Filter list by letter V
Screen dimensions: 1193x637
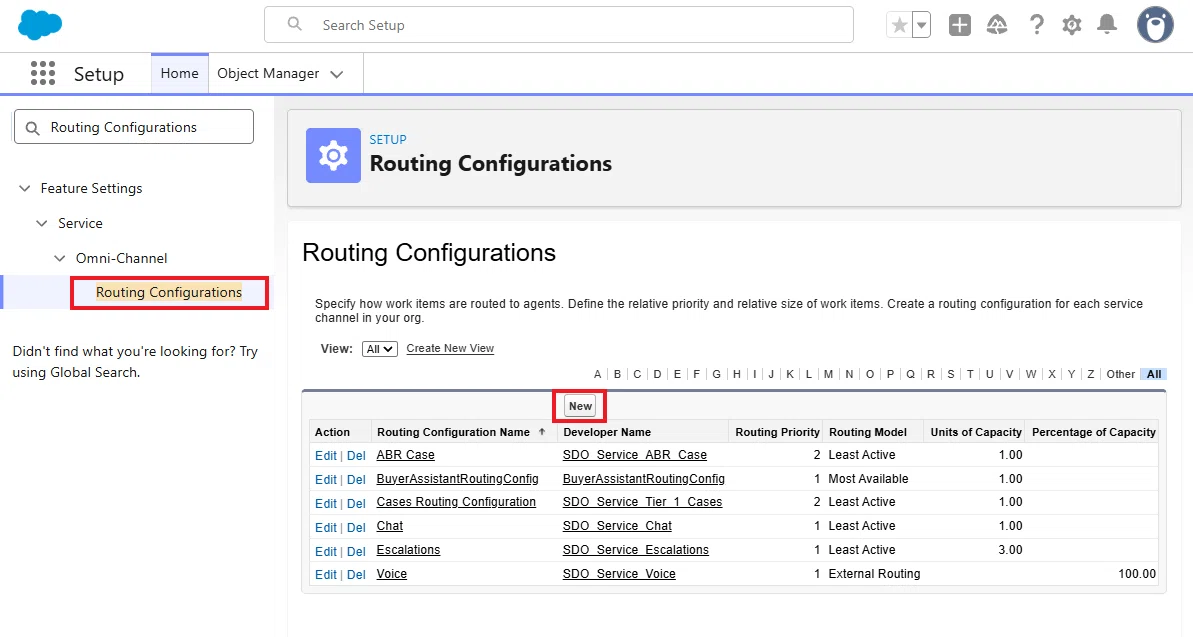click(1010, 374)
